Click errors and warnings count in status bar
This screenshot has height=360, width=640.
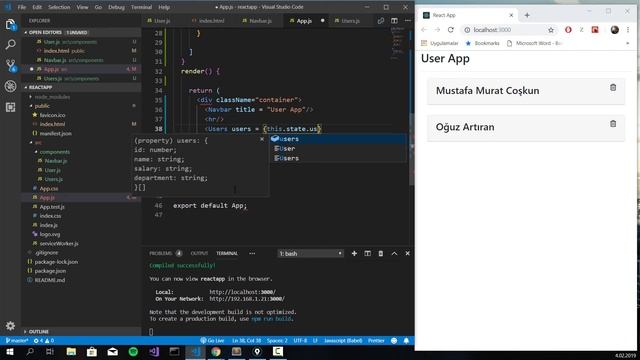pyautogui.click(x=44, y=340)
